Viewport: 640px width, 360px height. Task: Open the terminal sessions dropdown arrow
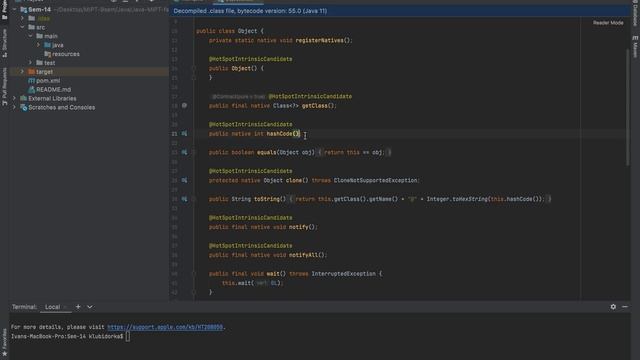pos(90,307)
